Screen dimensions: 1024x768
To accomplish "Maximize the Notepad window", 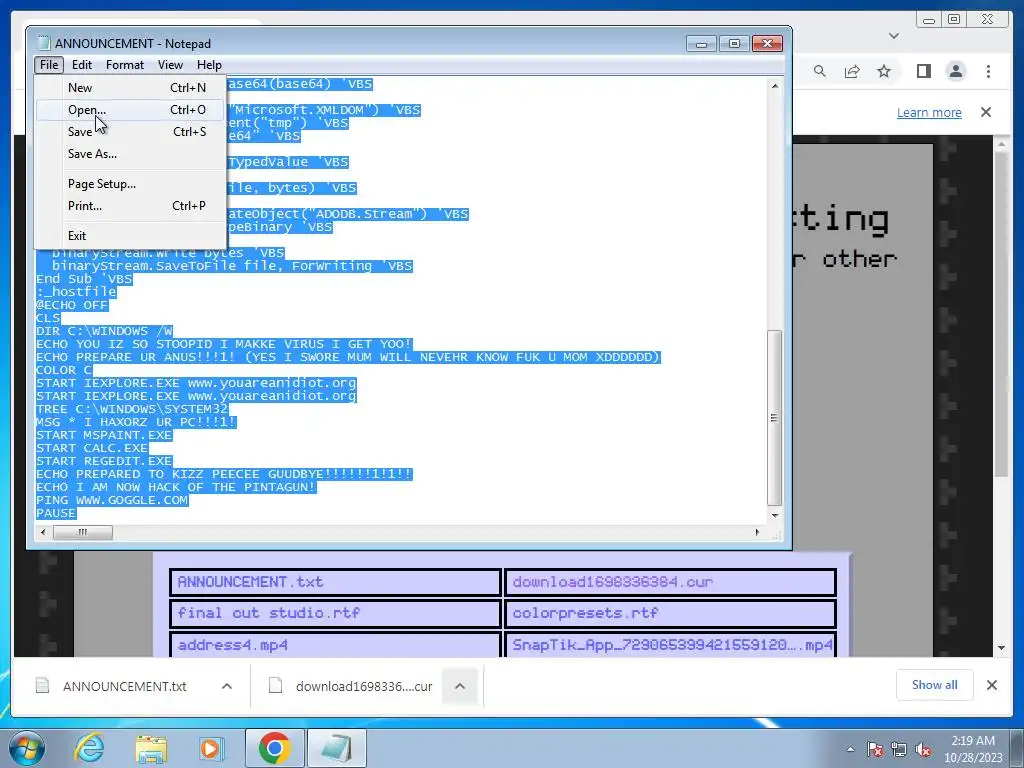I will coord(734,43).
